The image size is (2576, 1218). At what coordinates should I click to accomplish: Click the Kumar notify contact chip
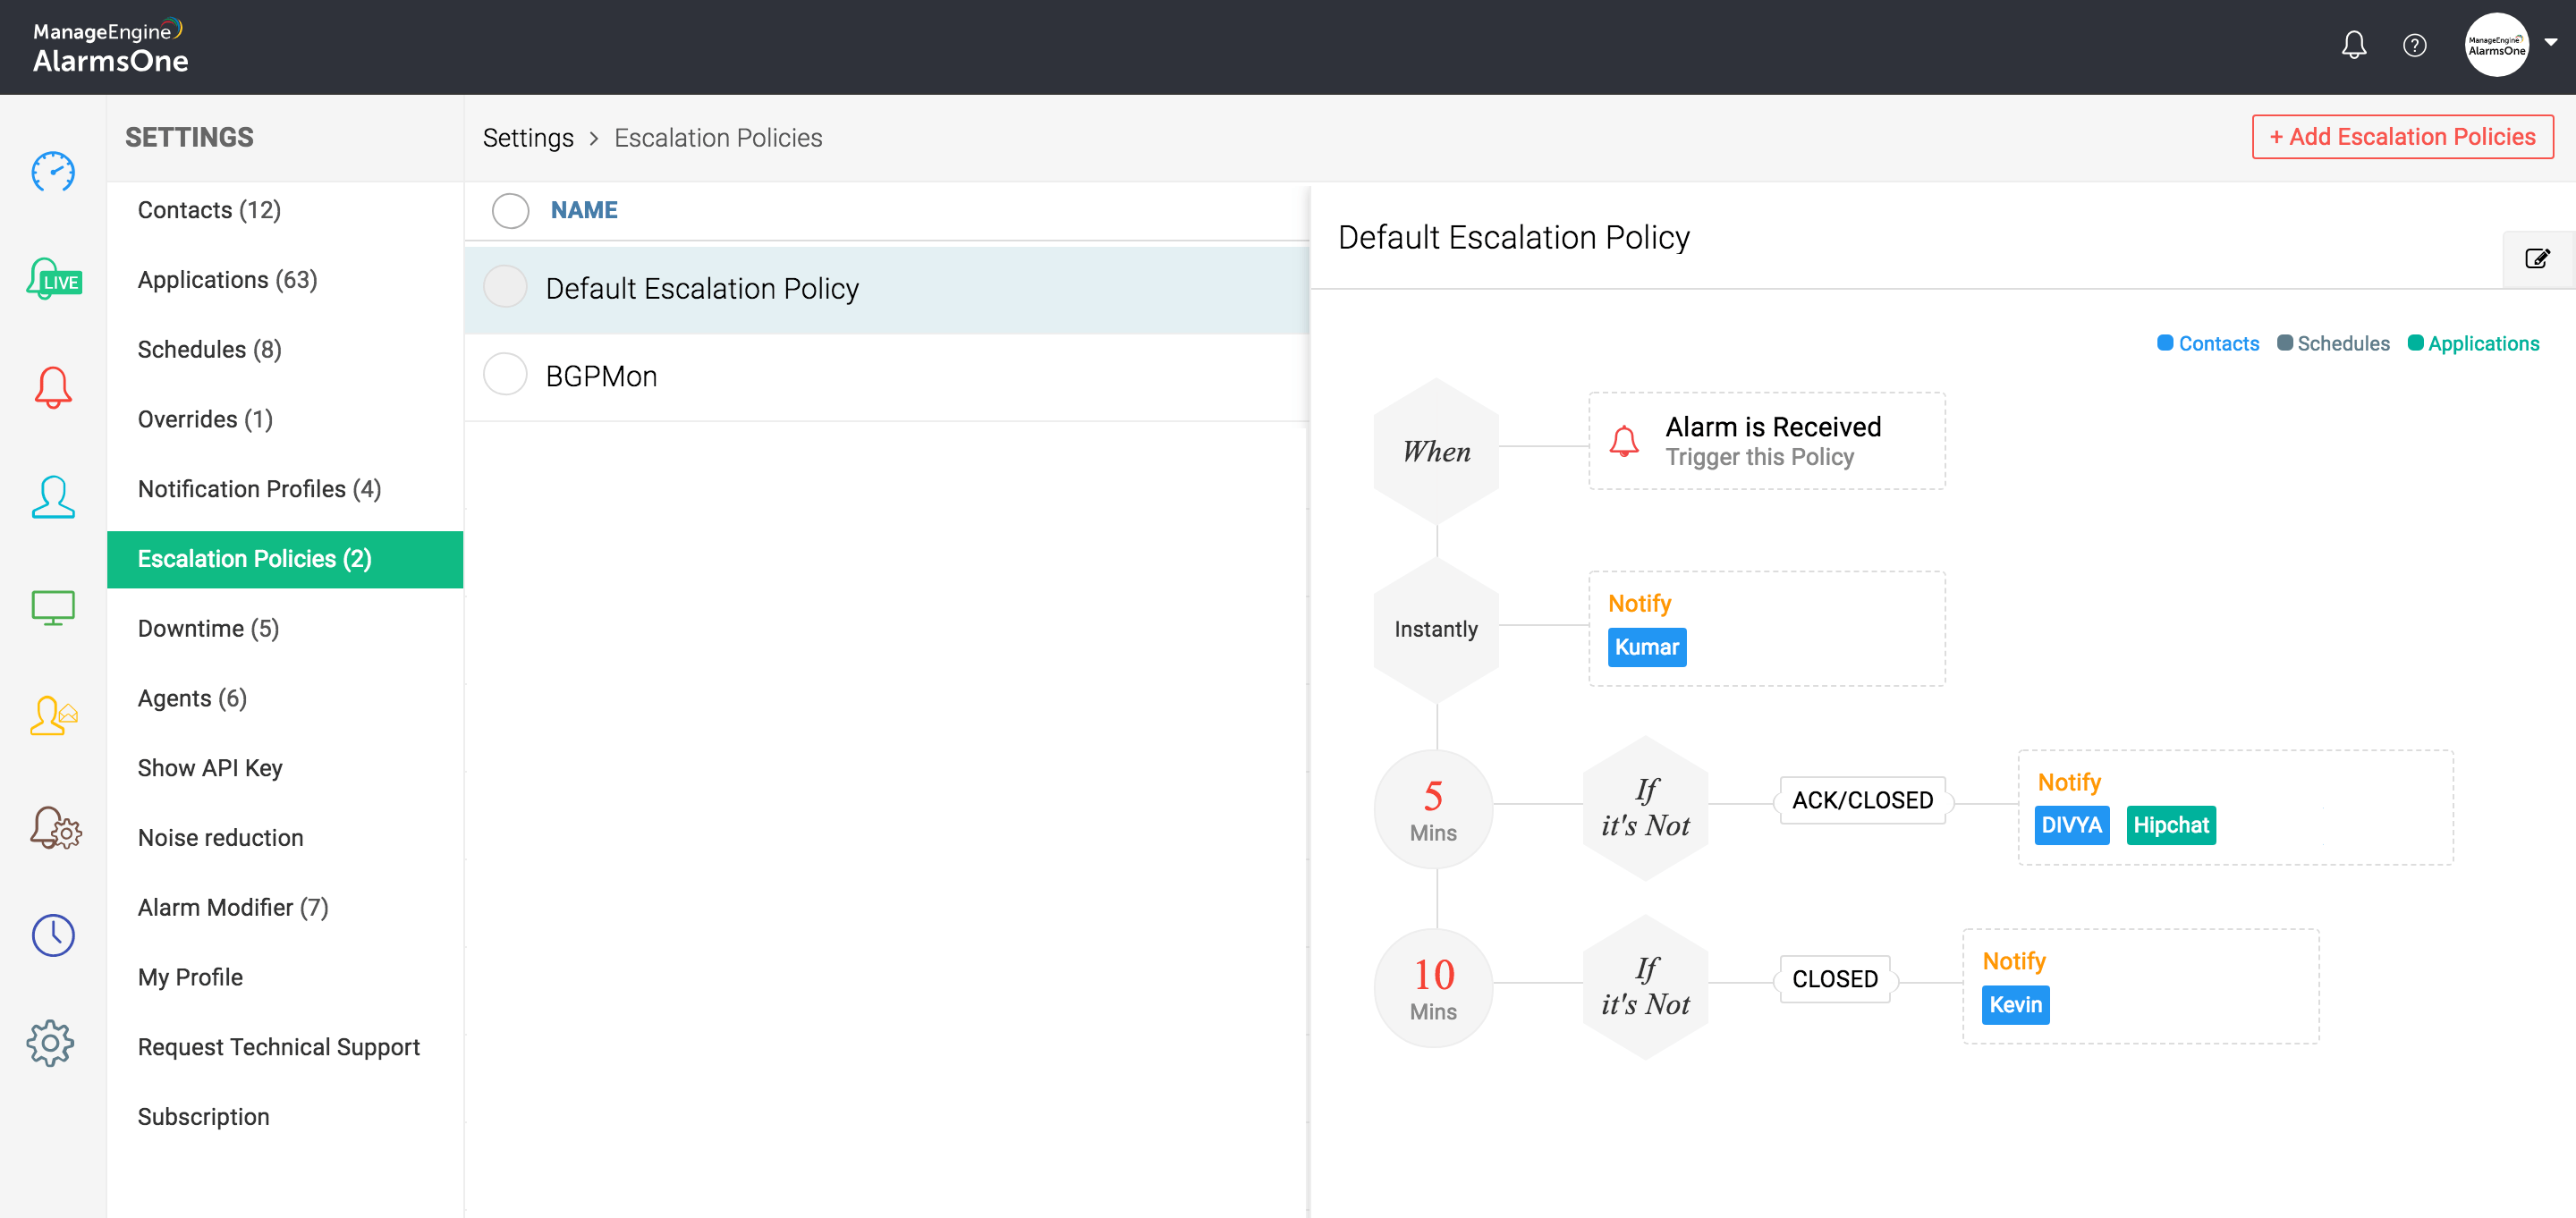[x=1646, y=647]
